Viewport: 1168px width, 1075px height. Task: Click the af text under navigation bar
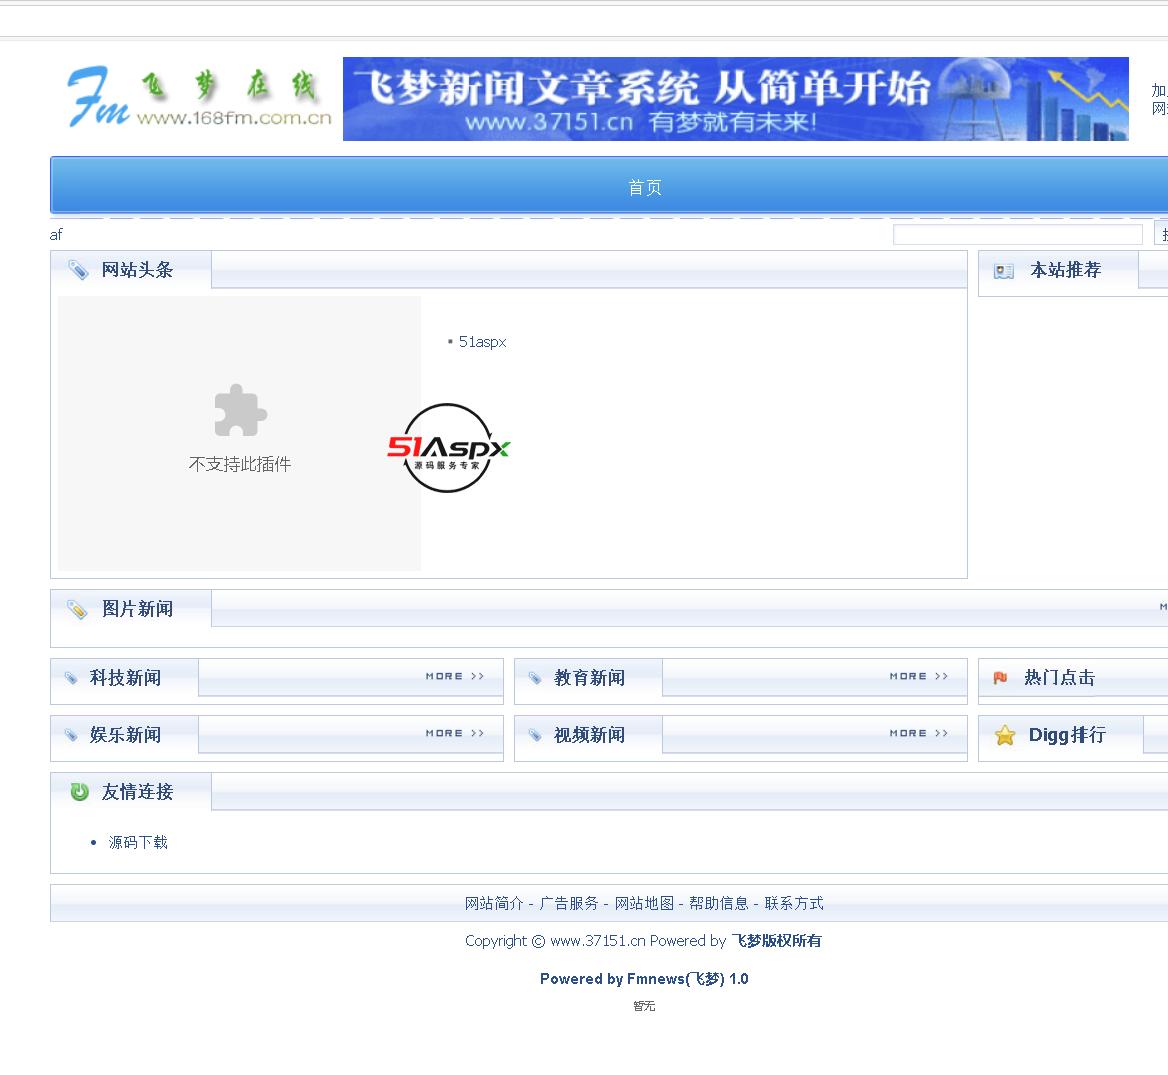click(x=56, y=235)
